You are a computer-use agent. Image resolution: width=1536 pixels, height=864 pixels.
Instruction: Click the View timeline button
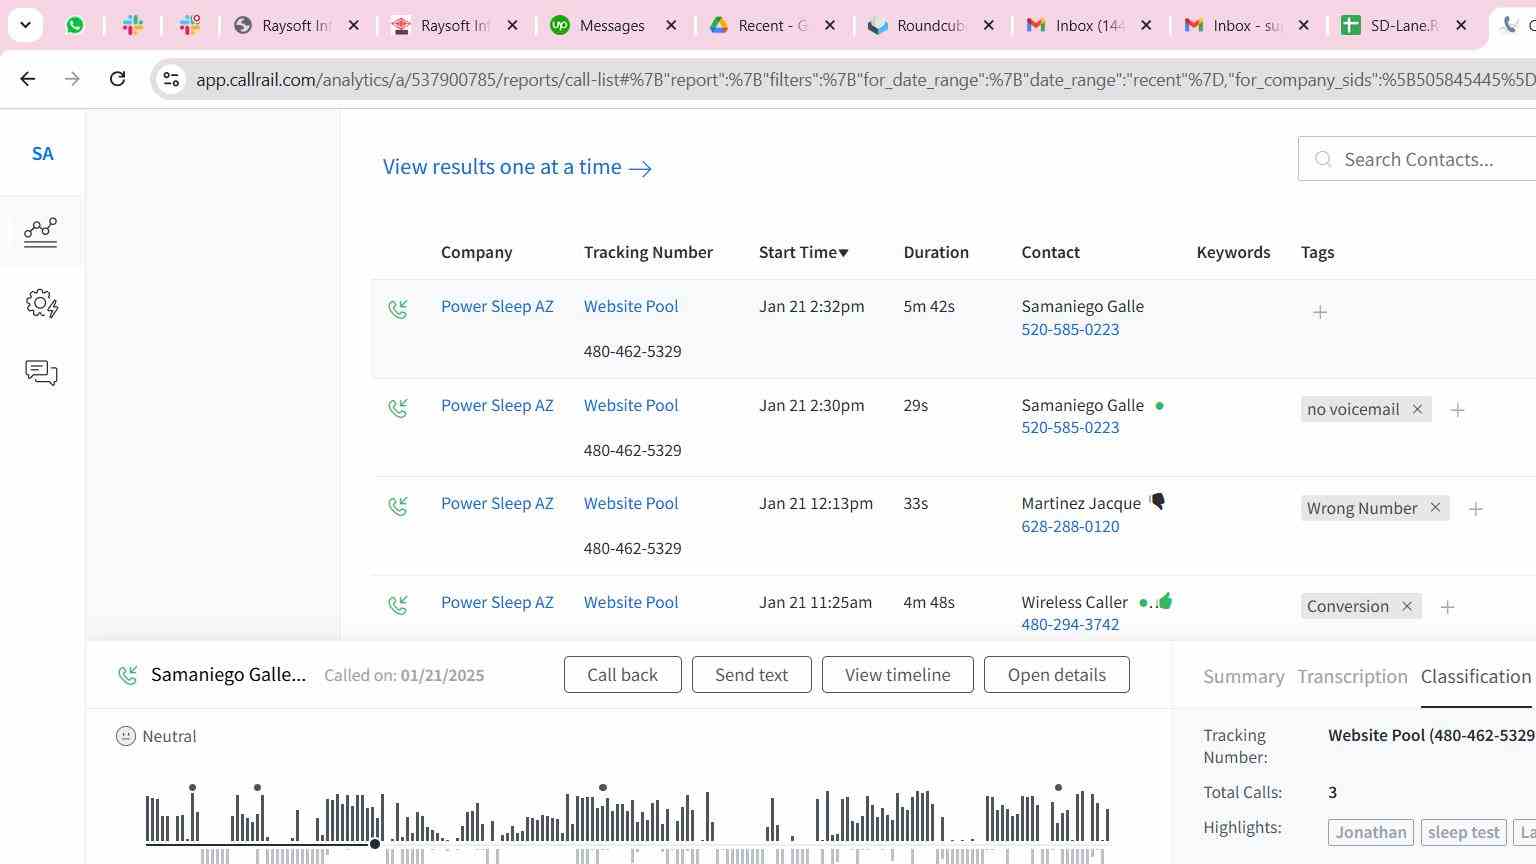(x=897, y=675)
